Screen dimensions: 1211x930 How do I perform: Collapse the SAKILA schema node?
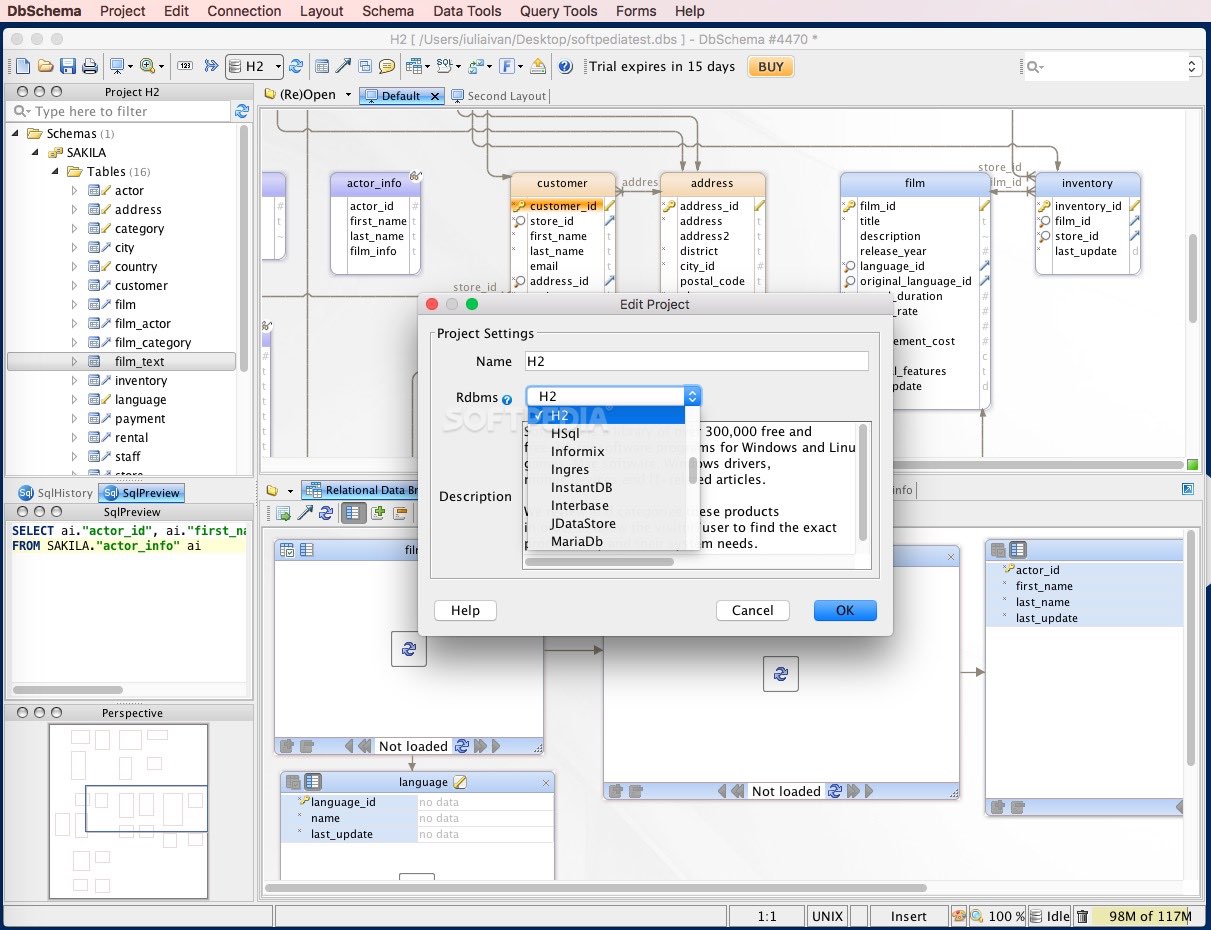(35, 152)
